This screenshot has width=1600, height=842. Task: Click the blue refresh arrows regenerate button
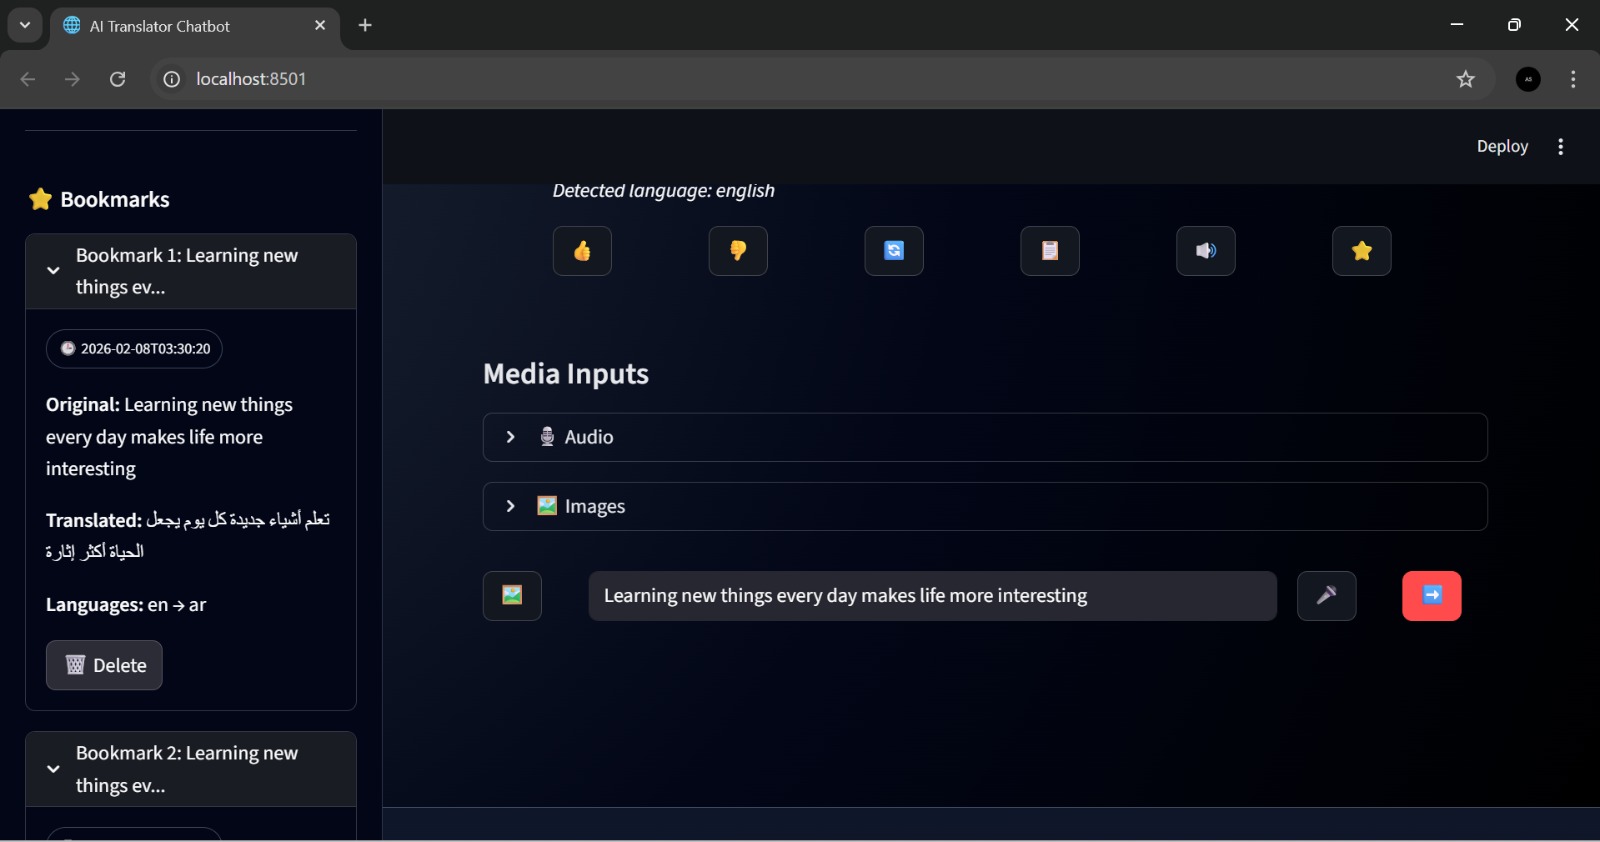[x=894, y=251]
